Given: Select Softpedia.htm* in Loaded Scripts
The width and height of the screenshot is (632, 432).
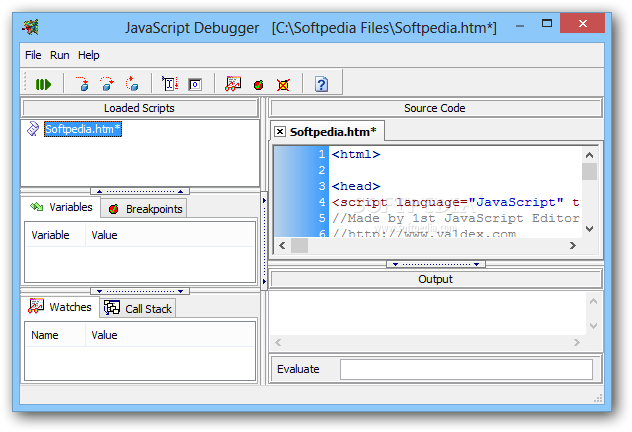Looking at the screenshot, I should tap(83, 129).
